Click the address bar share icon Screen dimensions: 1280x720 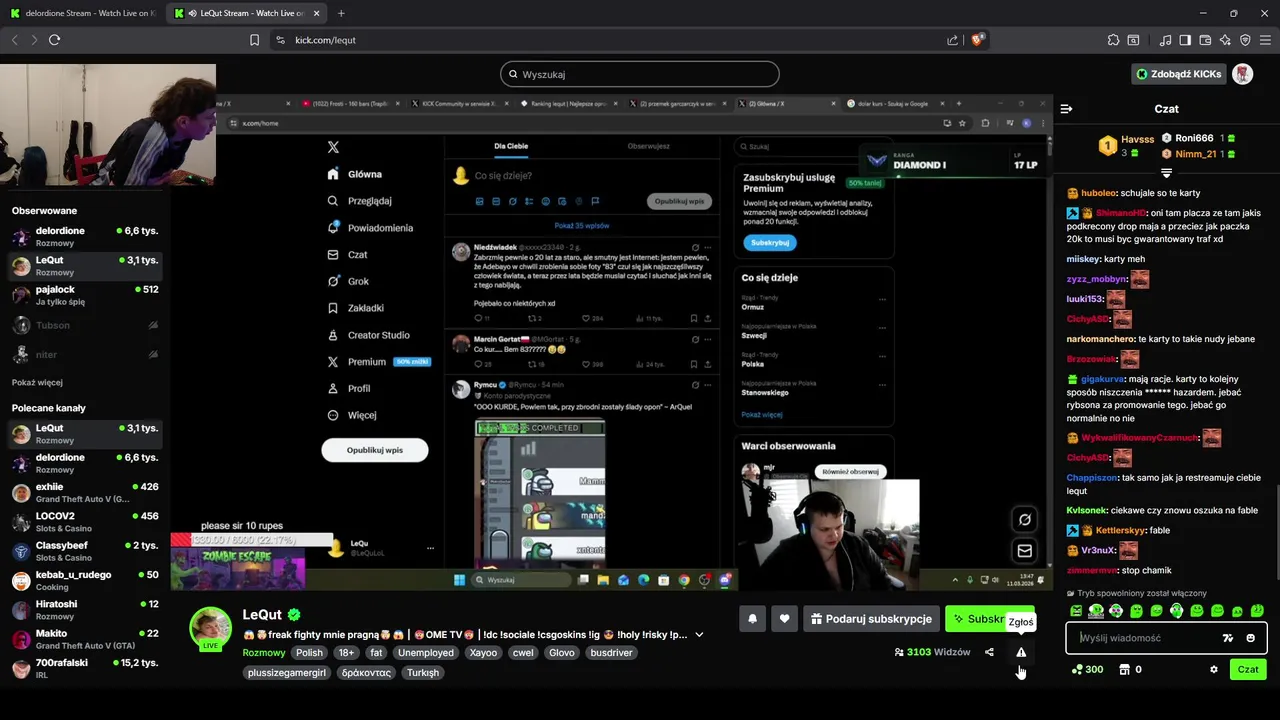pyautogui.click(x=952, y=40)
